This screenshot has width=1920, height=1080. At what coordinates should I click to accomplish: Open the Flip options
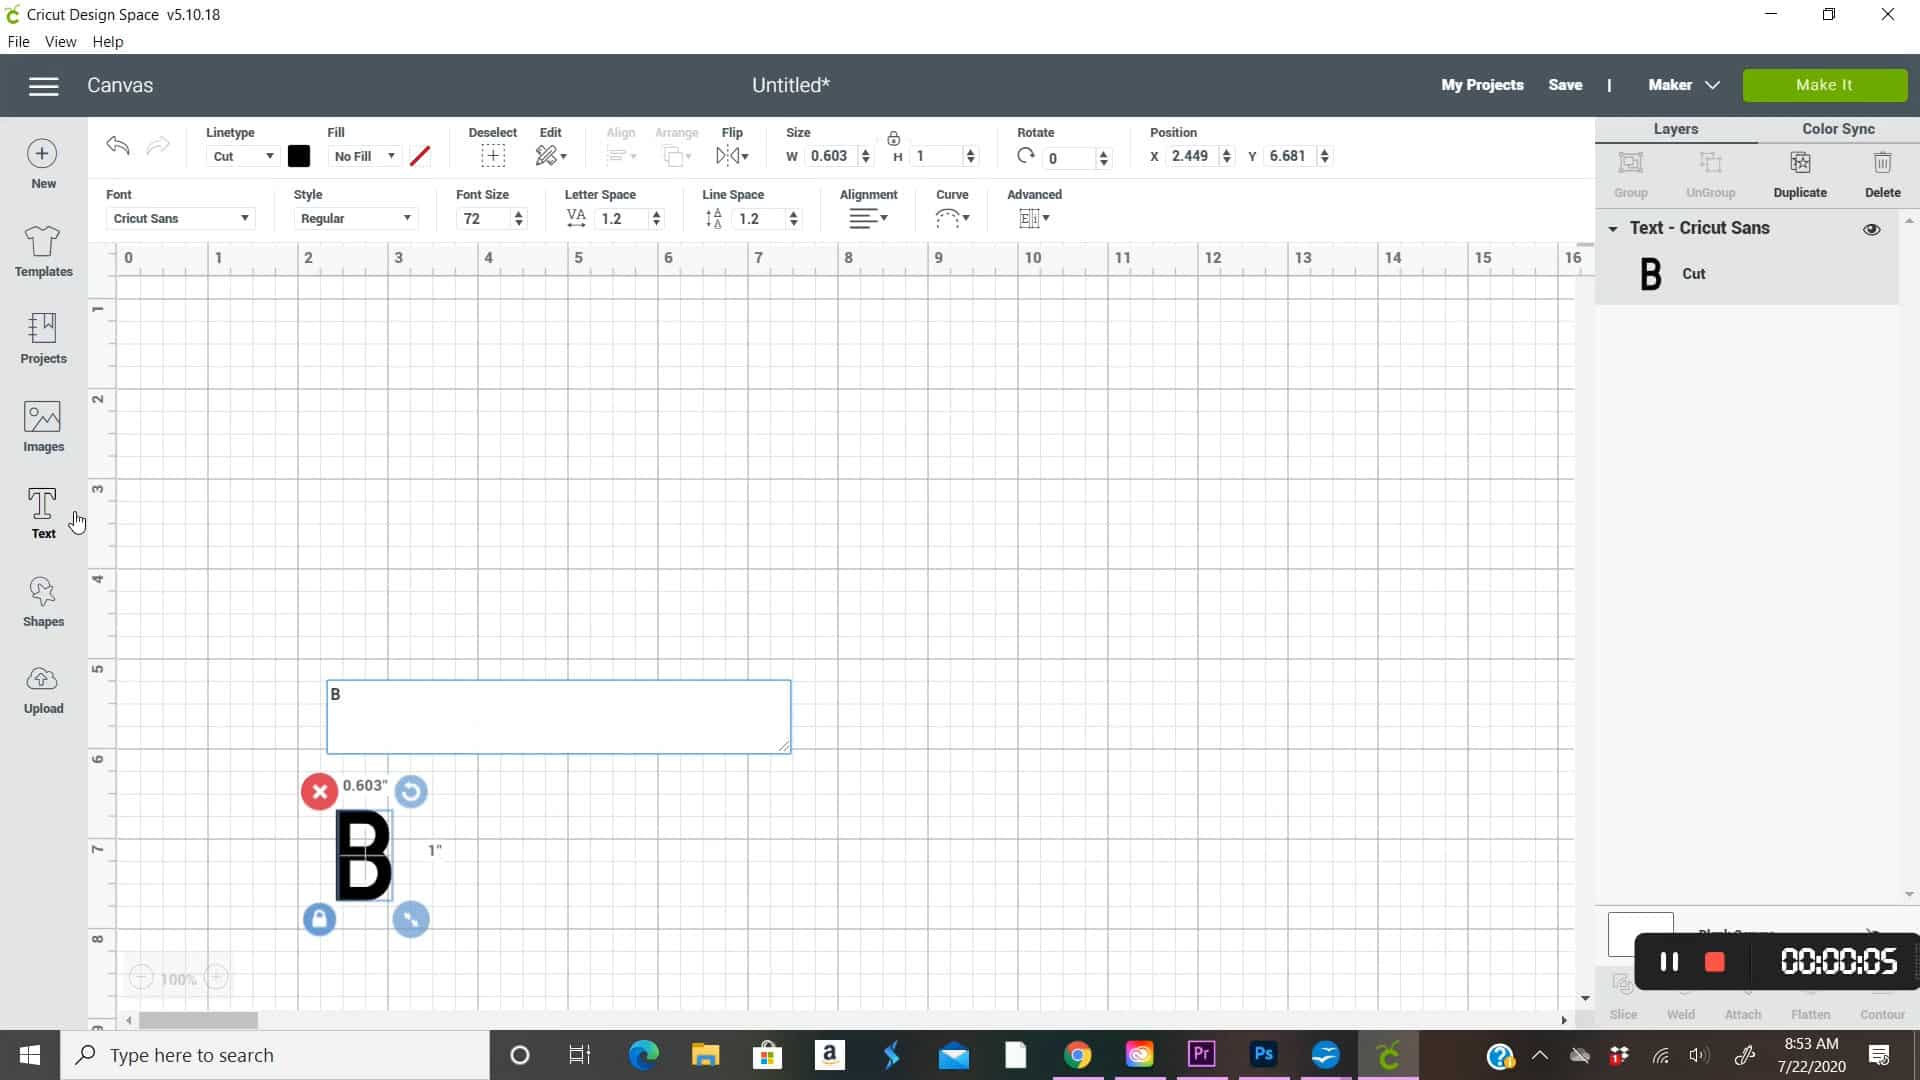(x=732, y=156)
